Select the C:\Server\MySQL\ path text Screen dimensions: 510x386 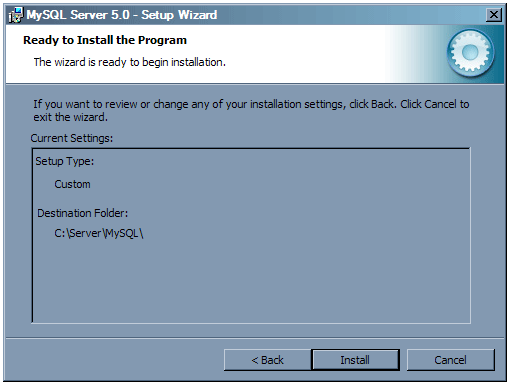[x=99, y=233]
